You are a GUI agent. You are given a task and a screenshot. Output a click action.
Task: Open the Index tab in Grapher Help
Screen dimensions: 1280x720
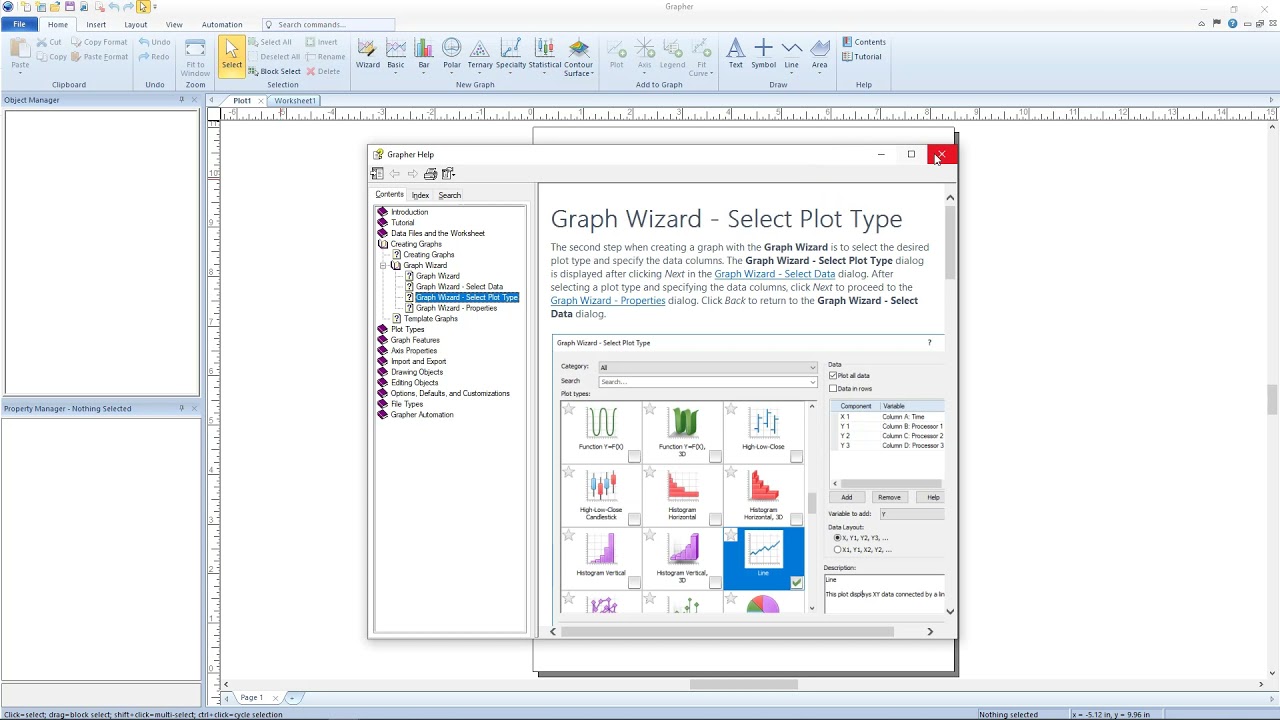pos(420,195)
